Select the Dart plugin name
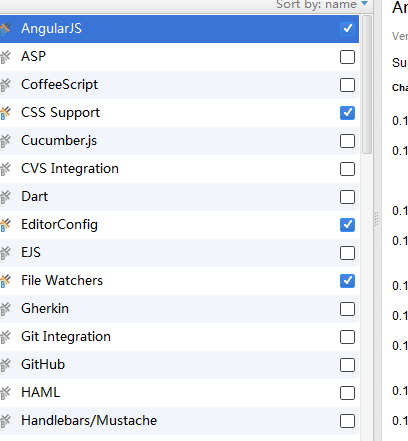This screenshot has height=441, width=408. (35, 196)
